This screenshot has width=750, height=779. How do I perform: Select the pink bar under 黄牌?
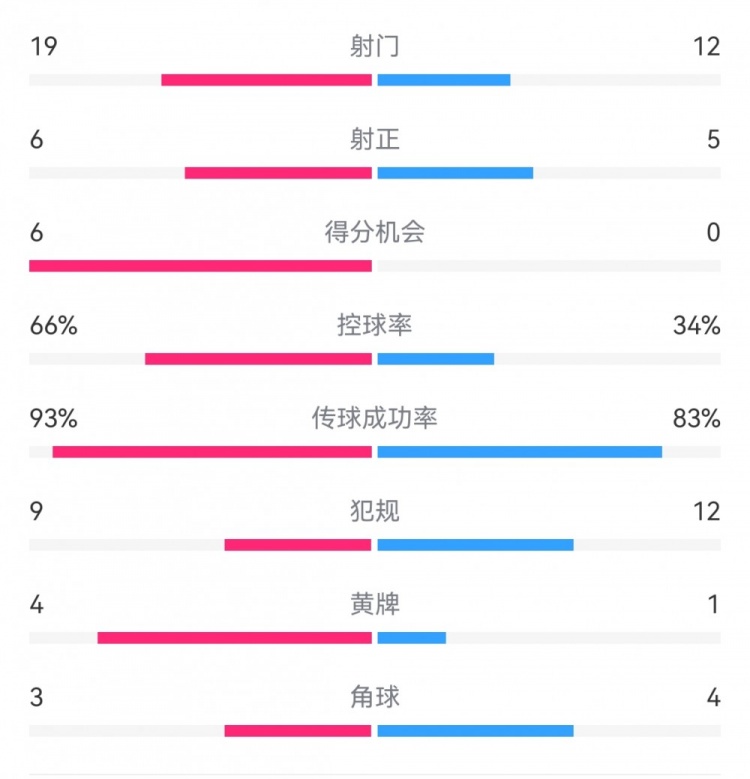tap(235, 638)
